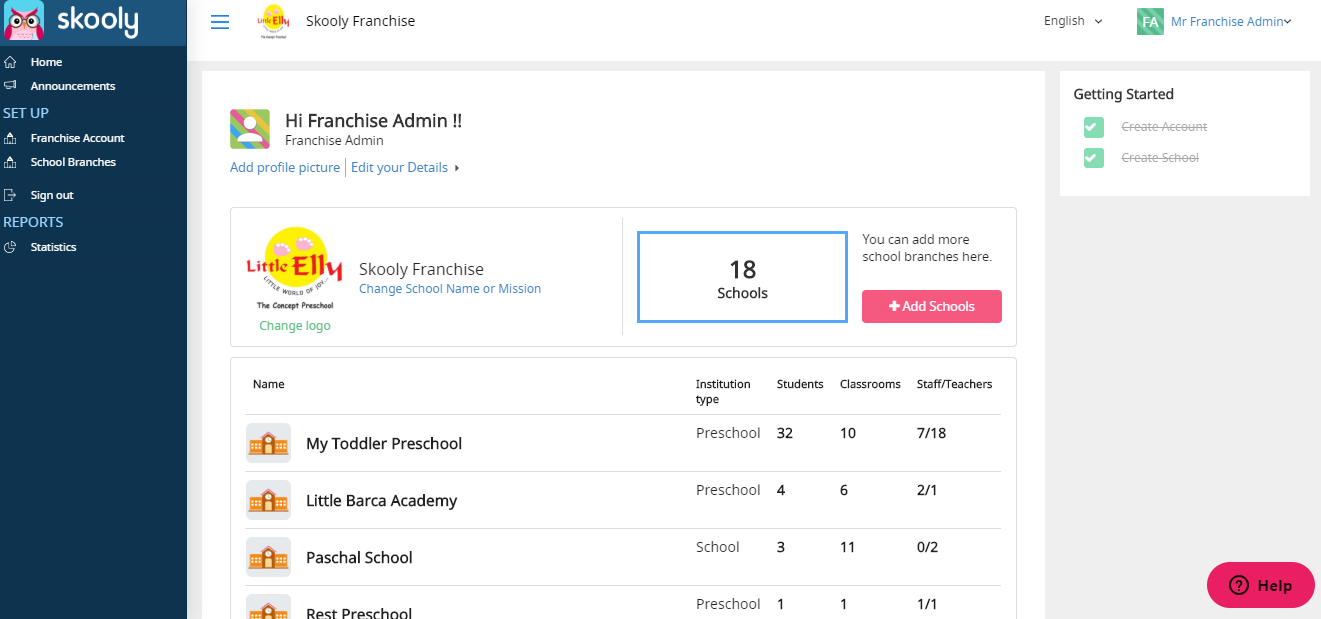Open the hamburger menu icon
This screenshot has width=1321, height=619.
pyautogui.click(x=220, y=22)
